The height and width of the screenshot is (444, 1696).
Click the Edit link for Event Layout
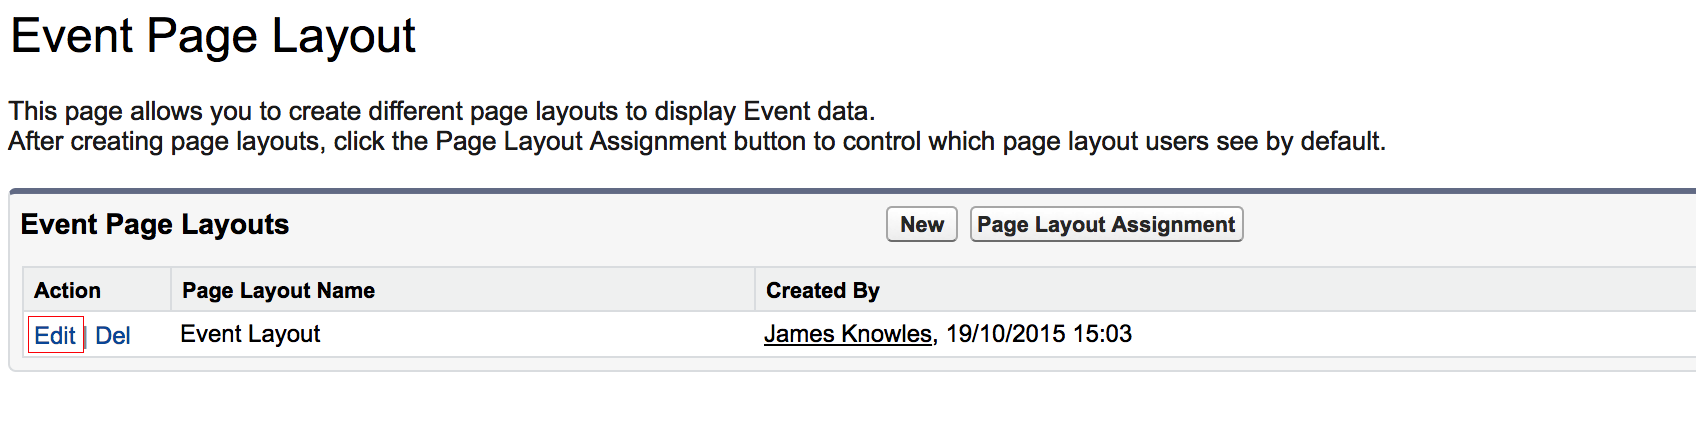pos(55,336)
